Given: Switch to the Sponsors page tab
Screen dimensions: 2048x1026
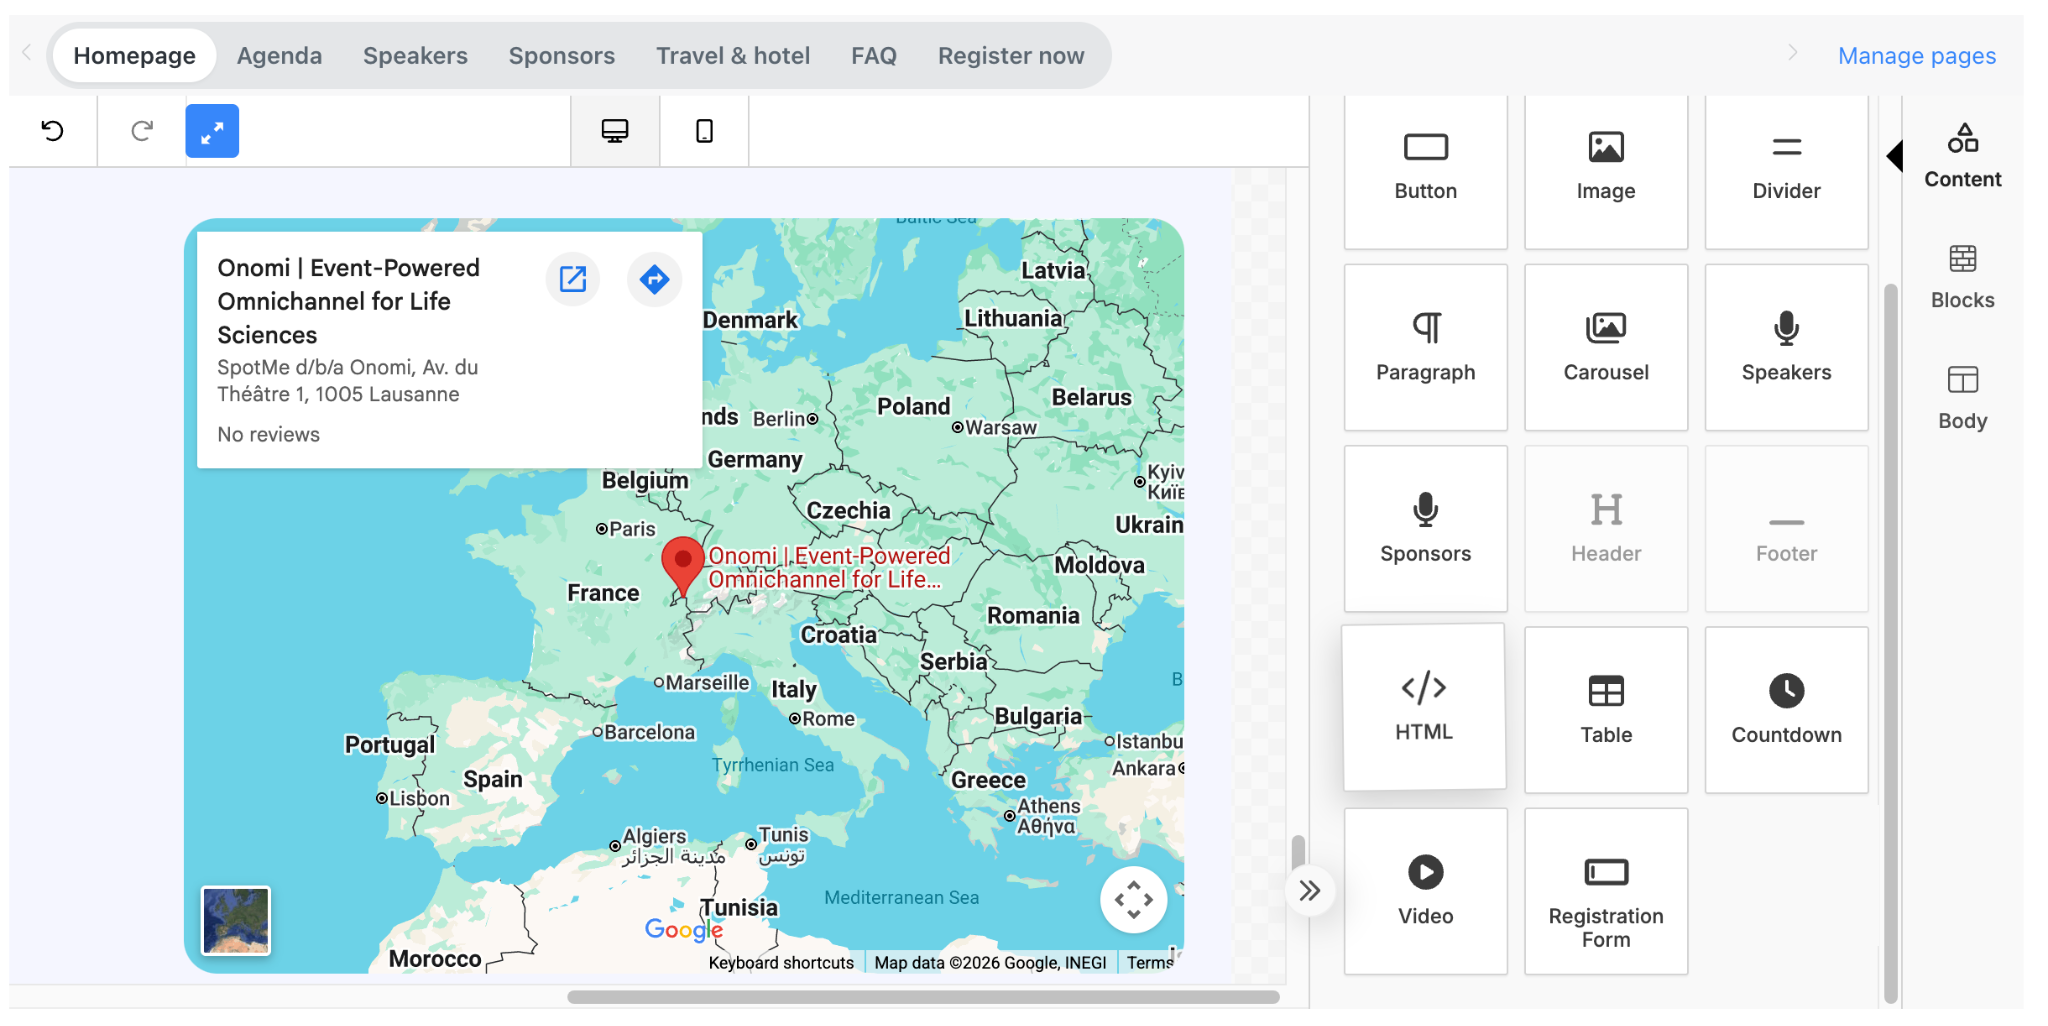Looking at the screenshot, I should click(x=562, y=56).
